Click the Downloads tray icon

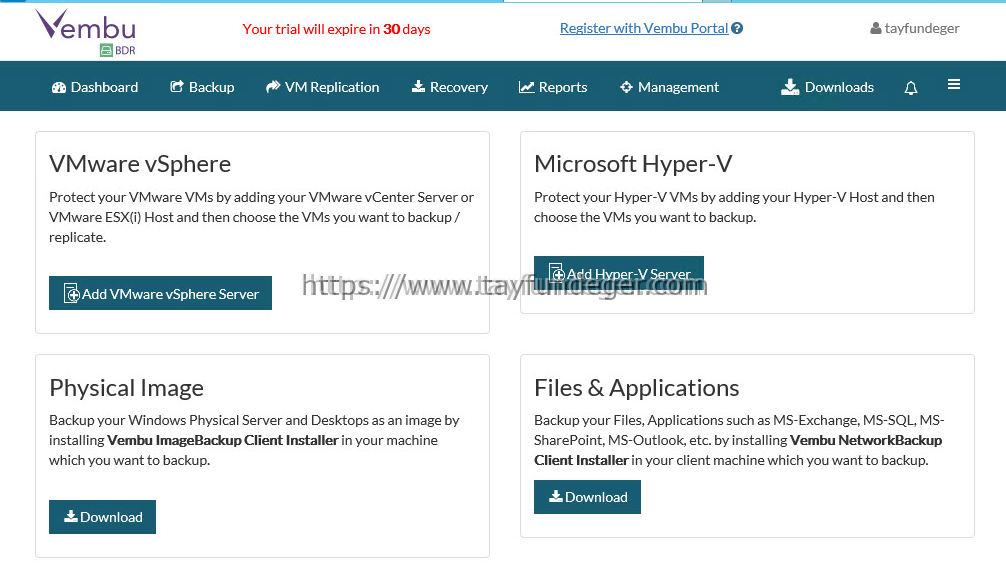[790, 87]
